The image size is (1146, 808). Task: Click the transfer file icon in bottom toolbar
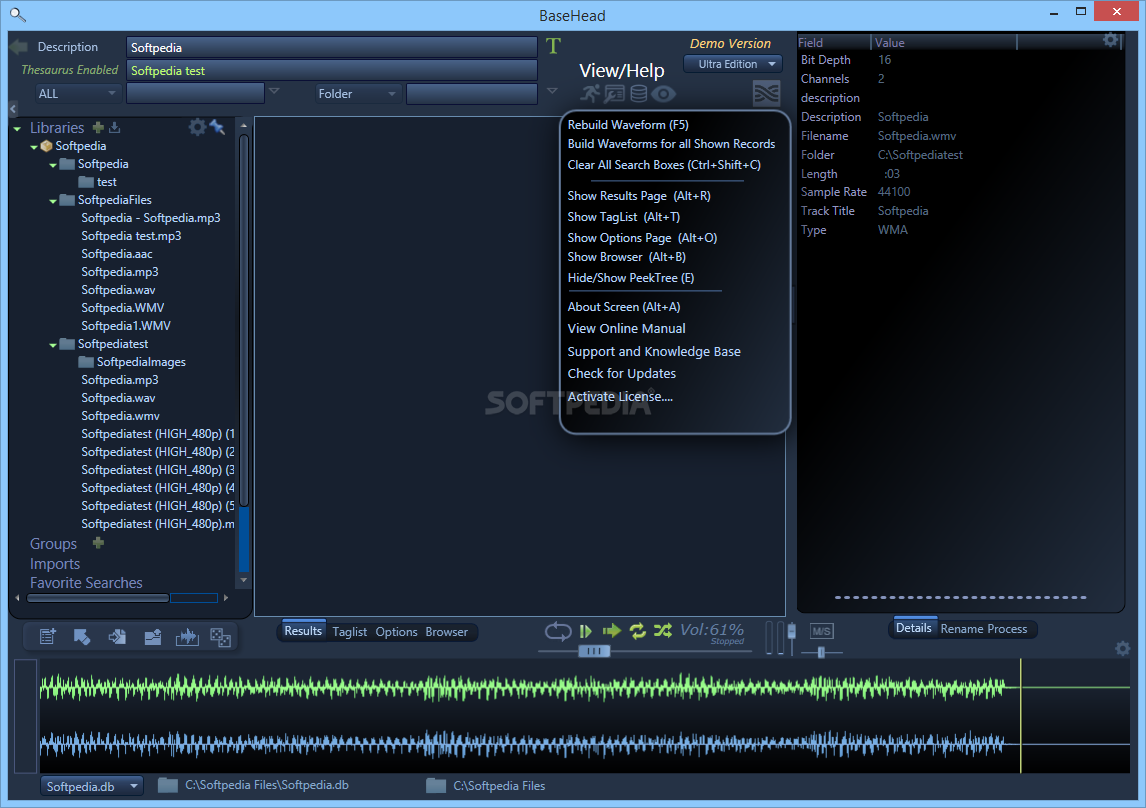click(x=117, y=636)
